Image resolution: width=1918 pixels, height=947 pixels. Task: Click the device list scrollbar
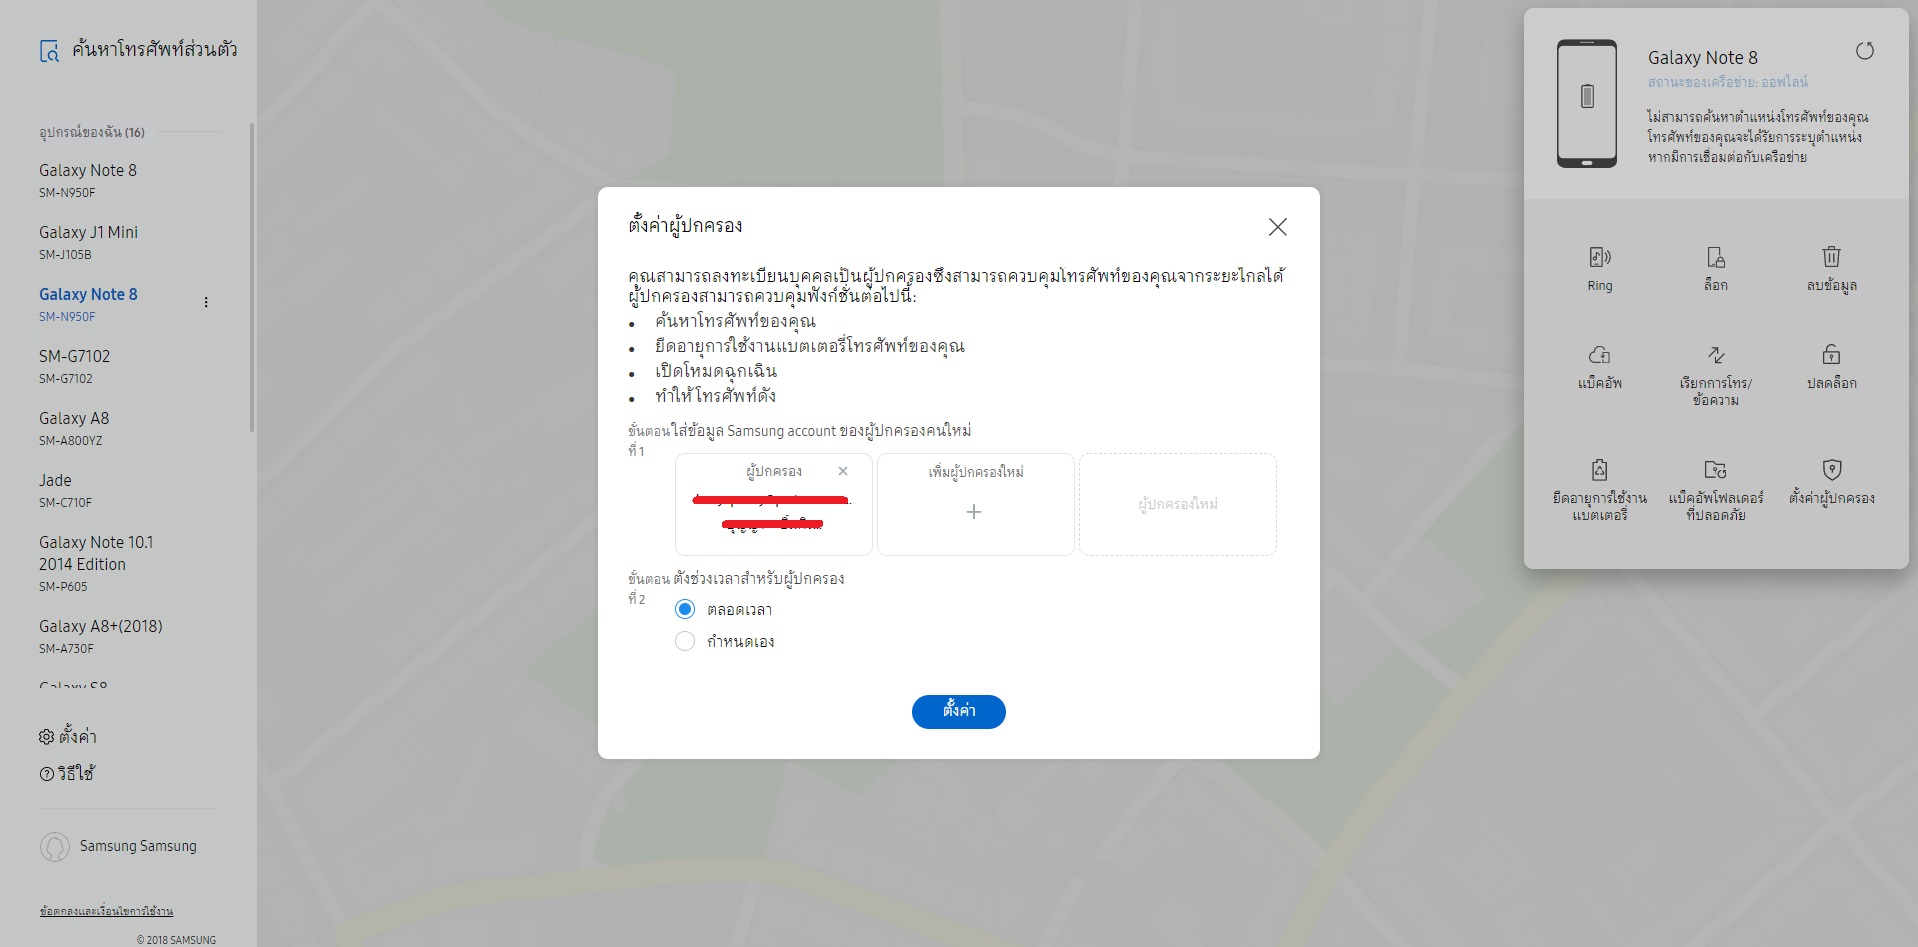[x=251, y=277]
